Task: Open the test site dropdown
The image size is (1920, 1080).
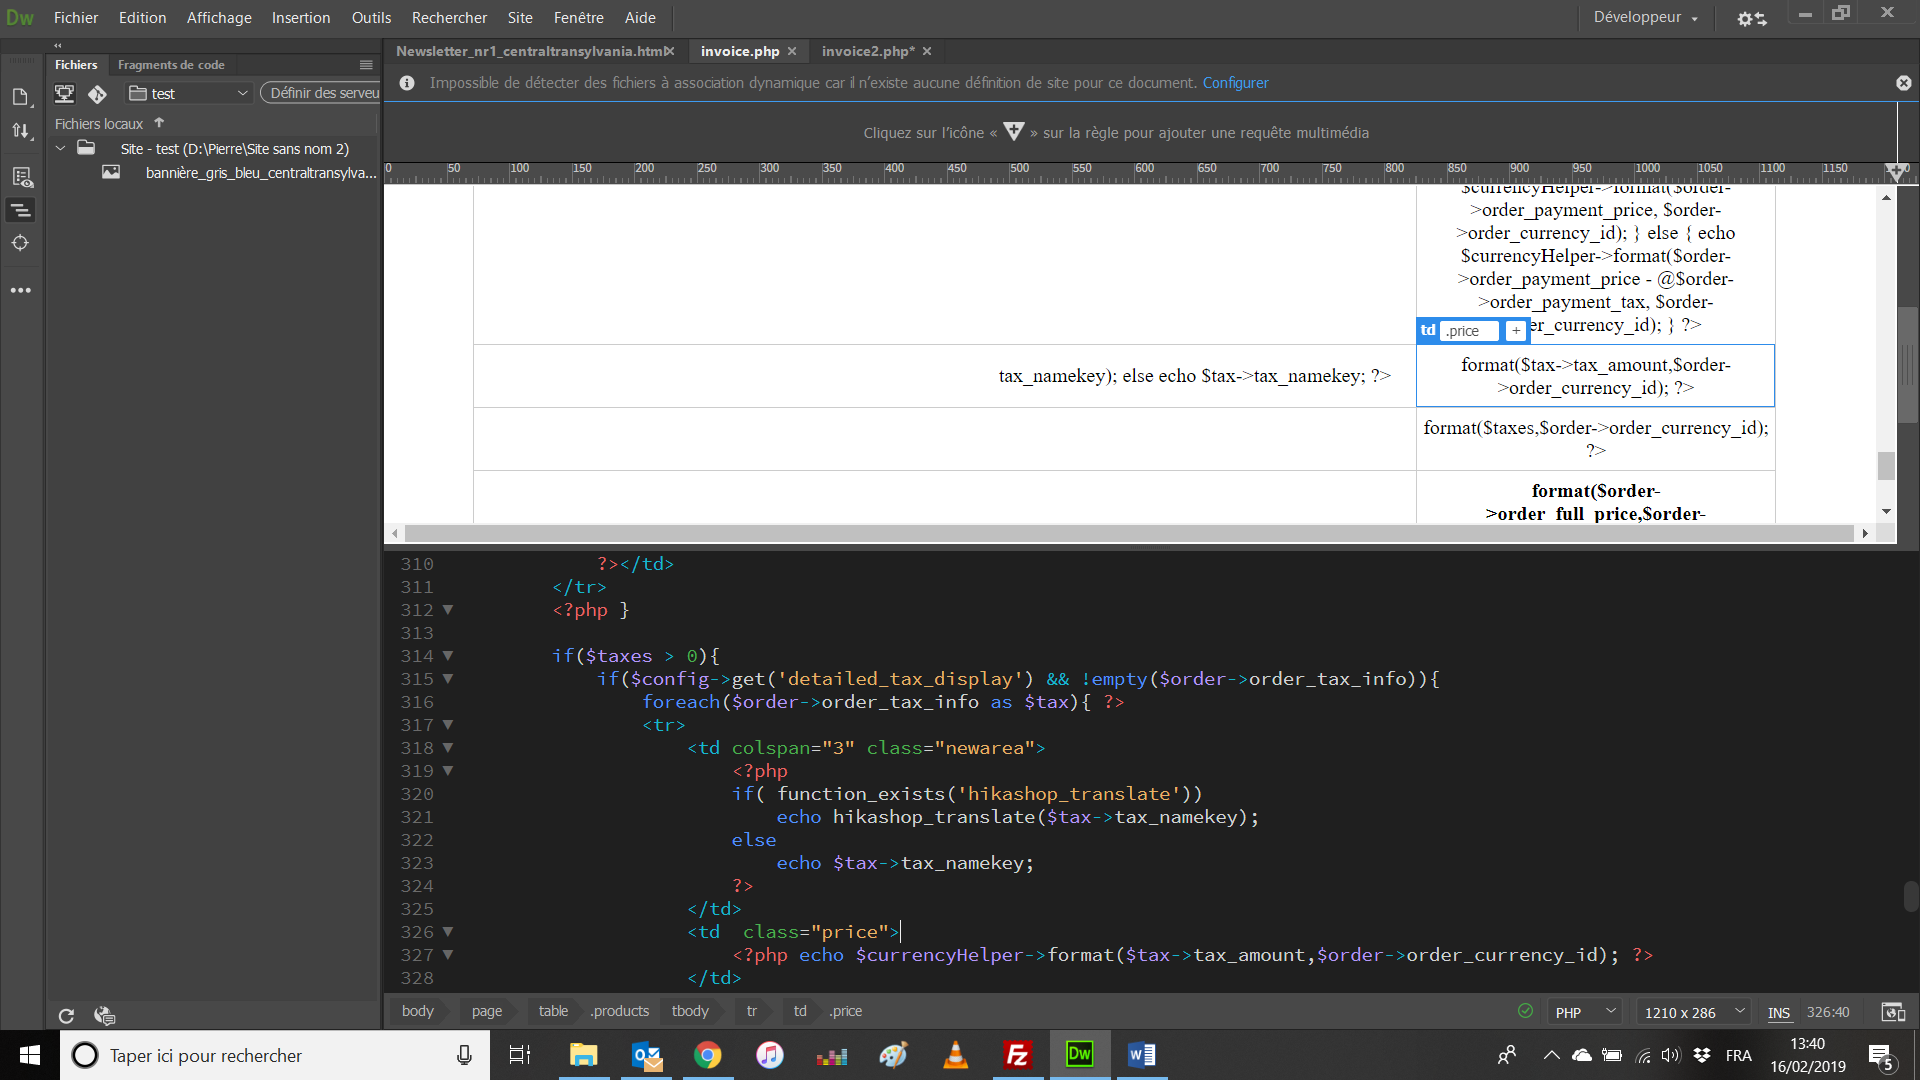Action: [190, 94]
